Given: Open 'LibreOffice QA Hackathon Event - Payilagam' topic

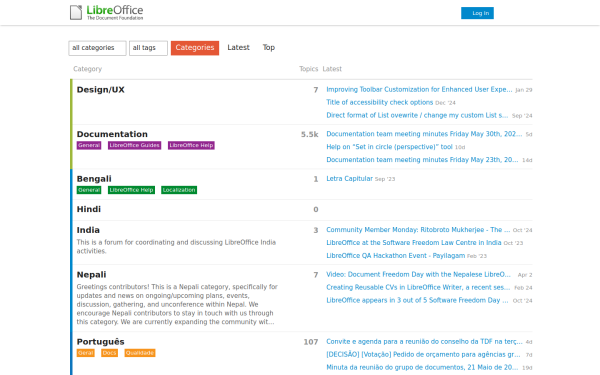Looking at the screenshot, I should (396, 256).
